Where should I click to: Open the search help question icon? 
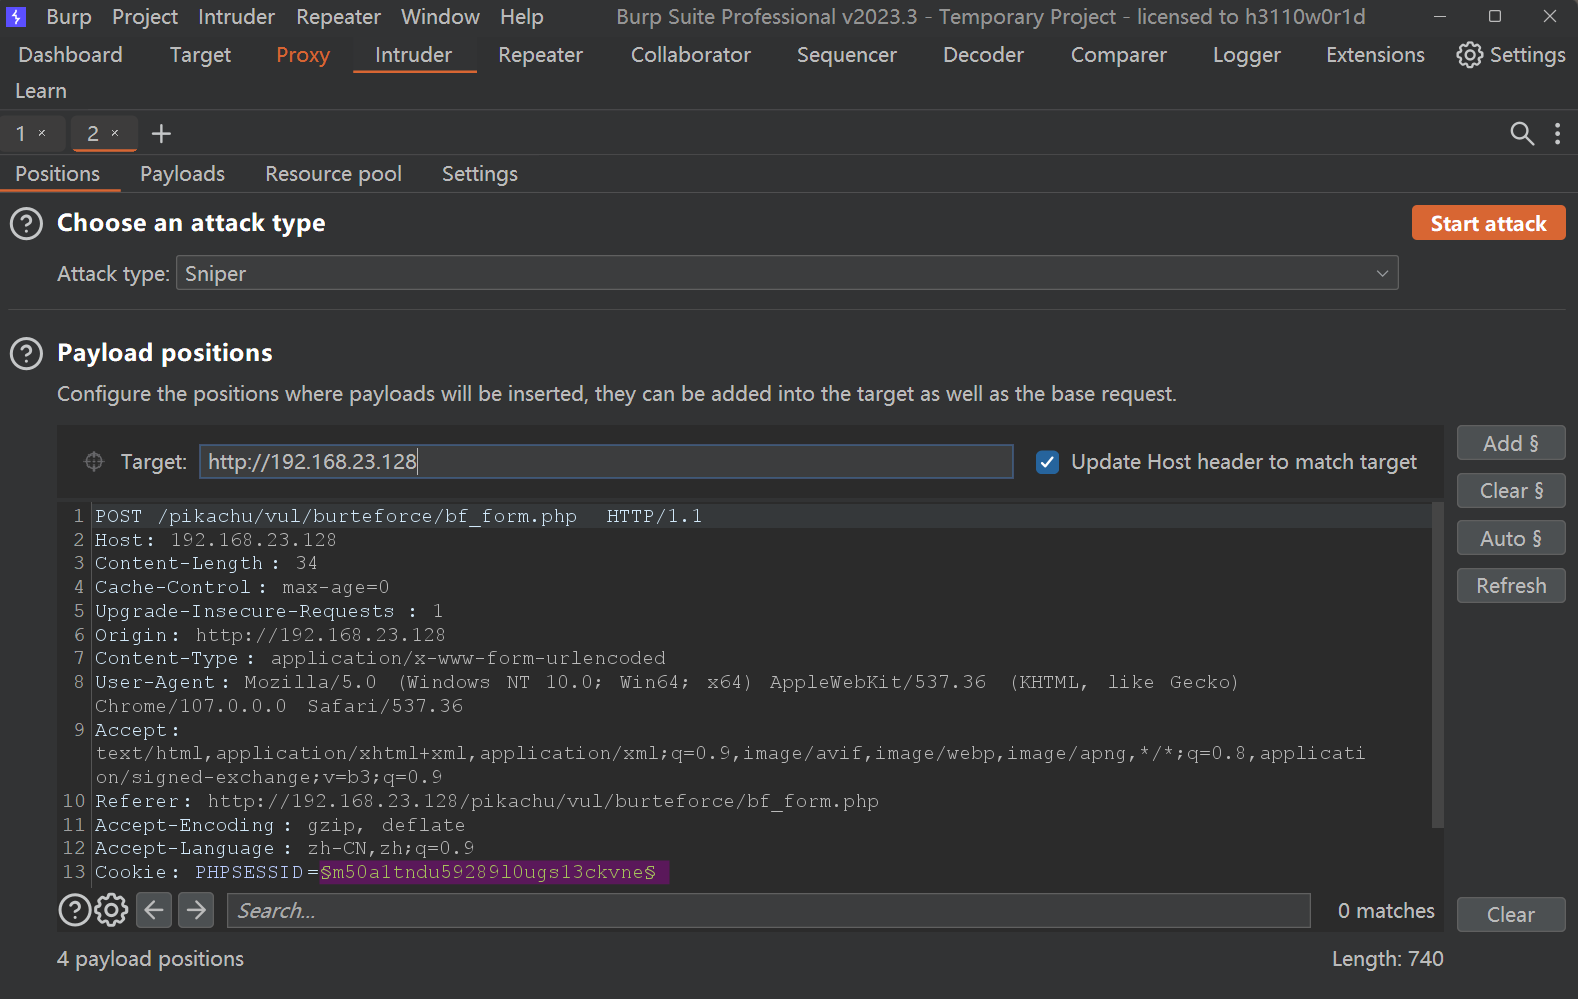[x=75, y=910]
